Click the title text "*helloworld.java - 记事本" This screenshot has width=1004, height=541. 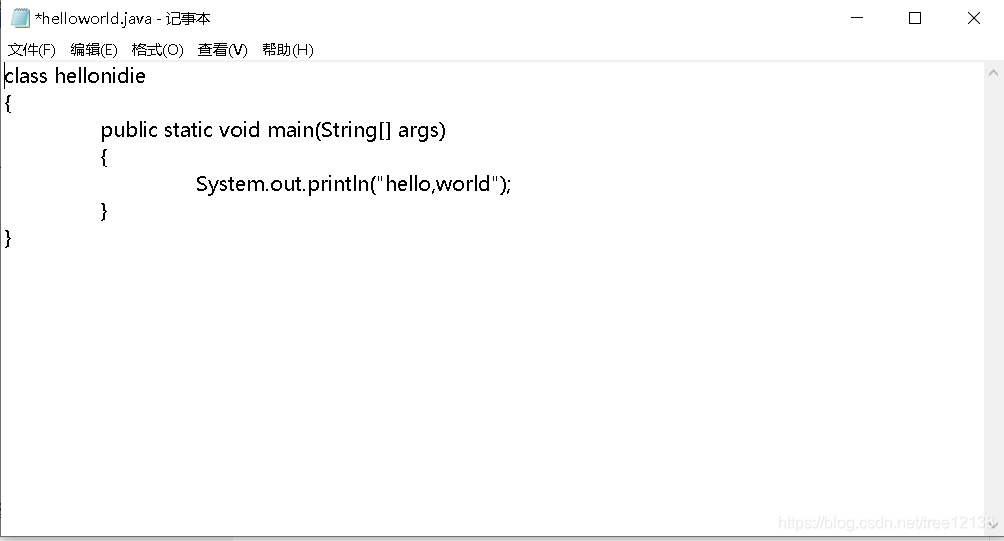click(x=122, y=19)
